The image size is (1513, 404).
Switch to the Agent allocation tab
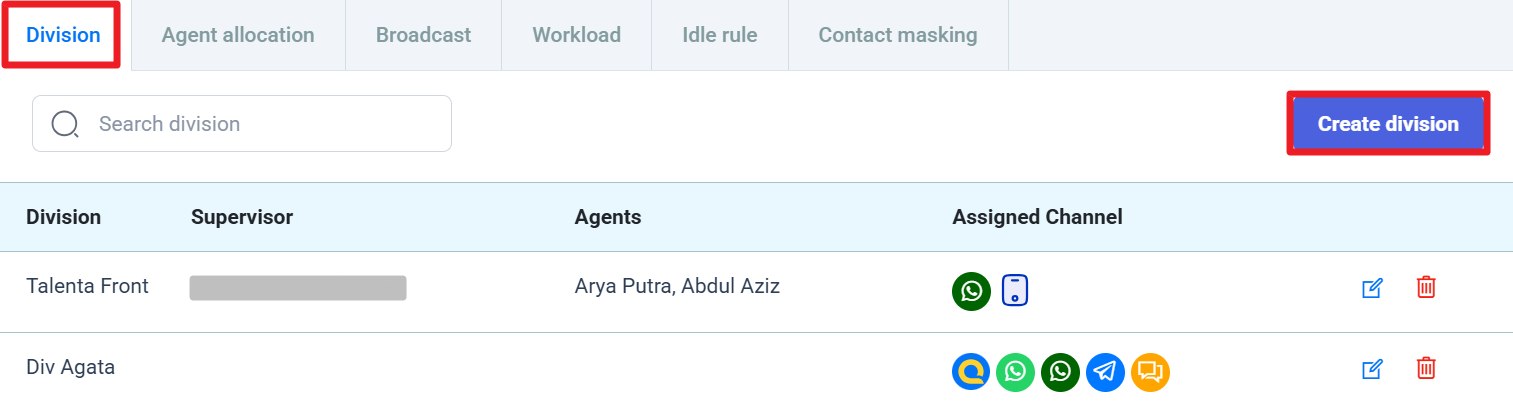click(238, 35)
